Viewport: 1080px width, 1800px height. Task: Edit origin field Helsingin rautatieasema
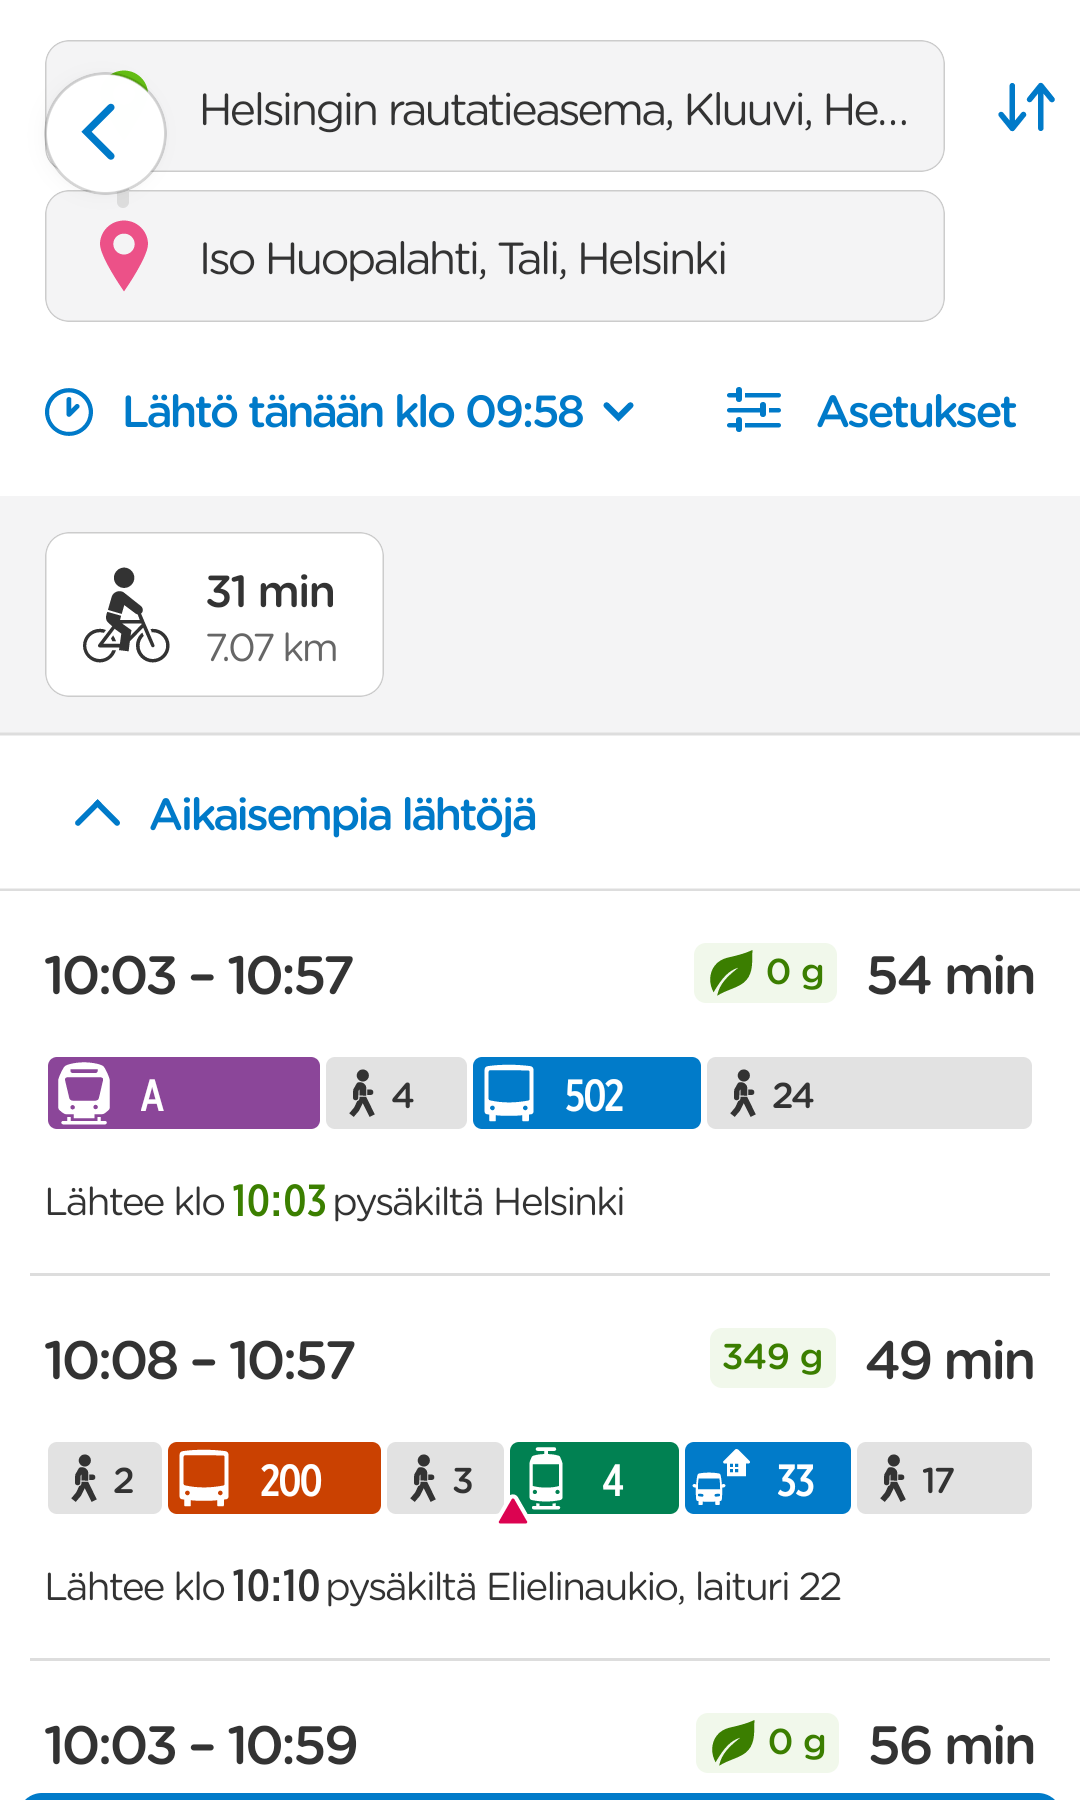pos(495,106)
